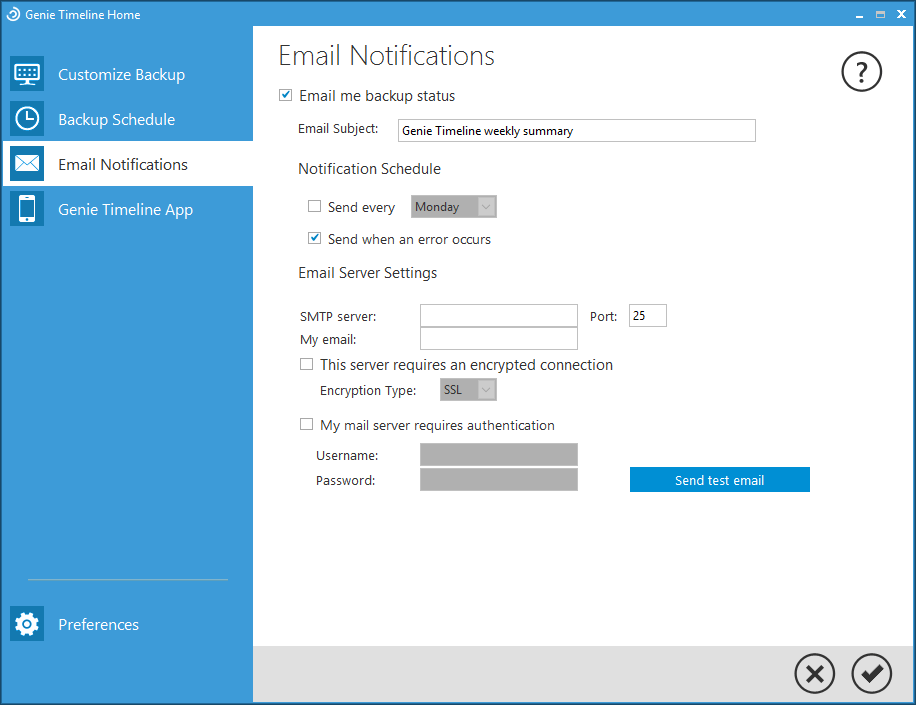The width and height of the screenshot is (916, 705).
Task: Select Email Notifications sidebar item
Action: pyautogui.click(x=128, y=164)
